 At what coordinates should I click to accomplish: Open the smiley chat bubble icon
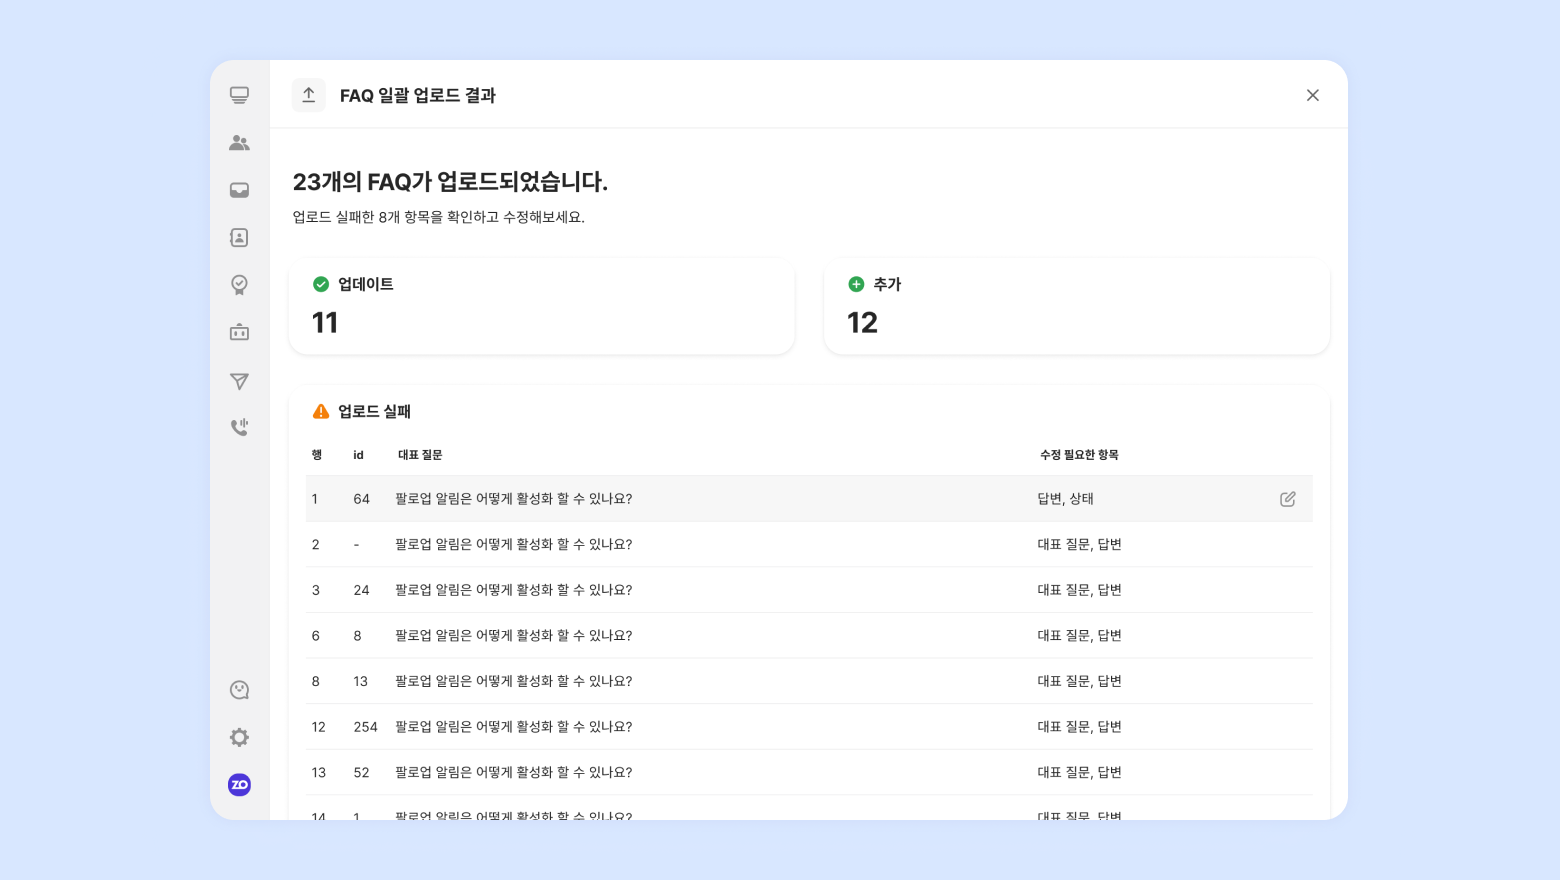(x=239, y=690)
